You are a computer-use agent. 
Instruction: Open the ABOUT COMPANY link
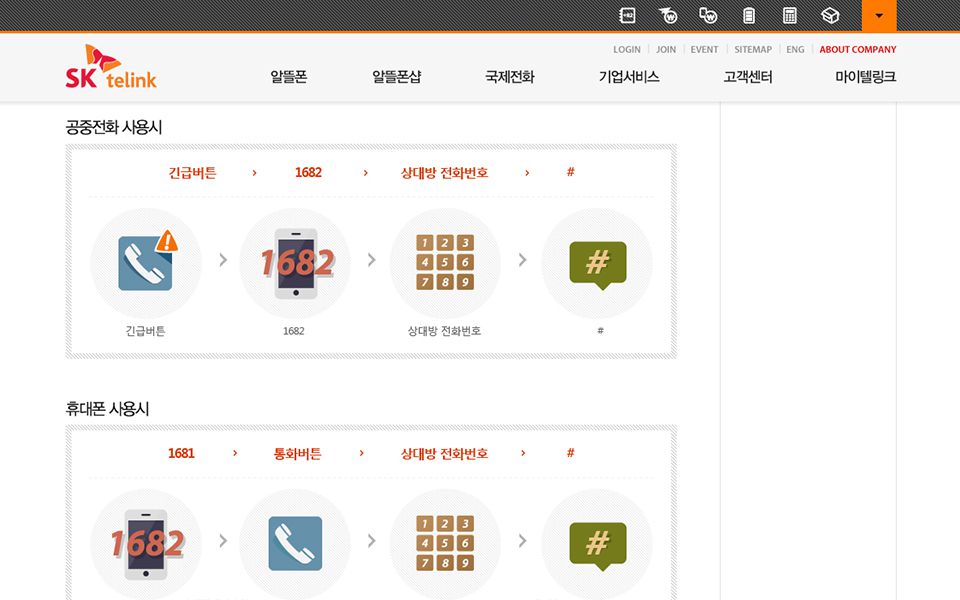857,50
